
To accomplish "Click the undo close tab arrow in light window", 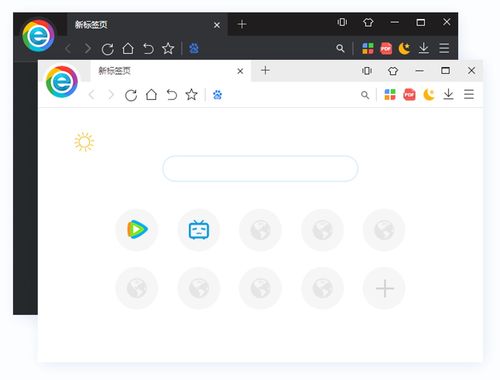I will 172,95.
